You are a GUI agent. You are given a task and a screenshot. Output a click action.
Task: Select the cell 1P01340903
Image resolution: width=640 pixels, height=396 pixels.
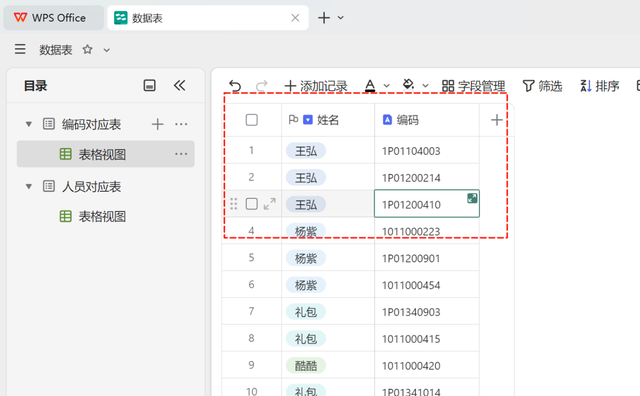tap(427, 312)
